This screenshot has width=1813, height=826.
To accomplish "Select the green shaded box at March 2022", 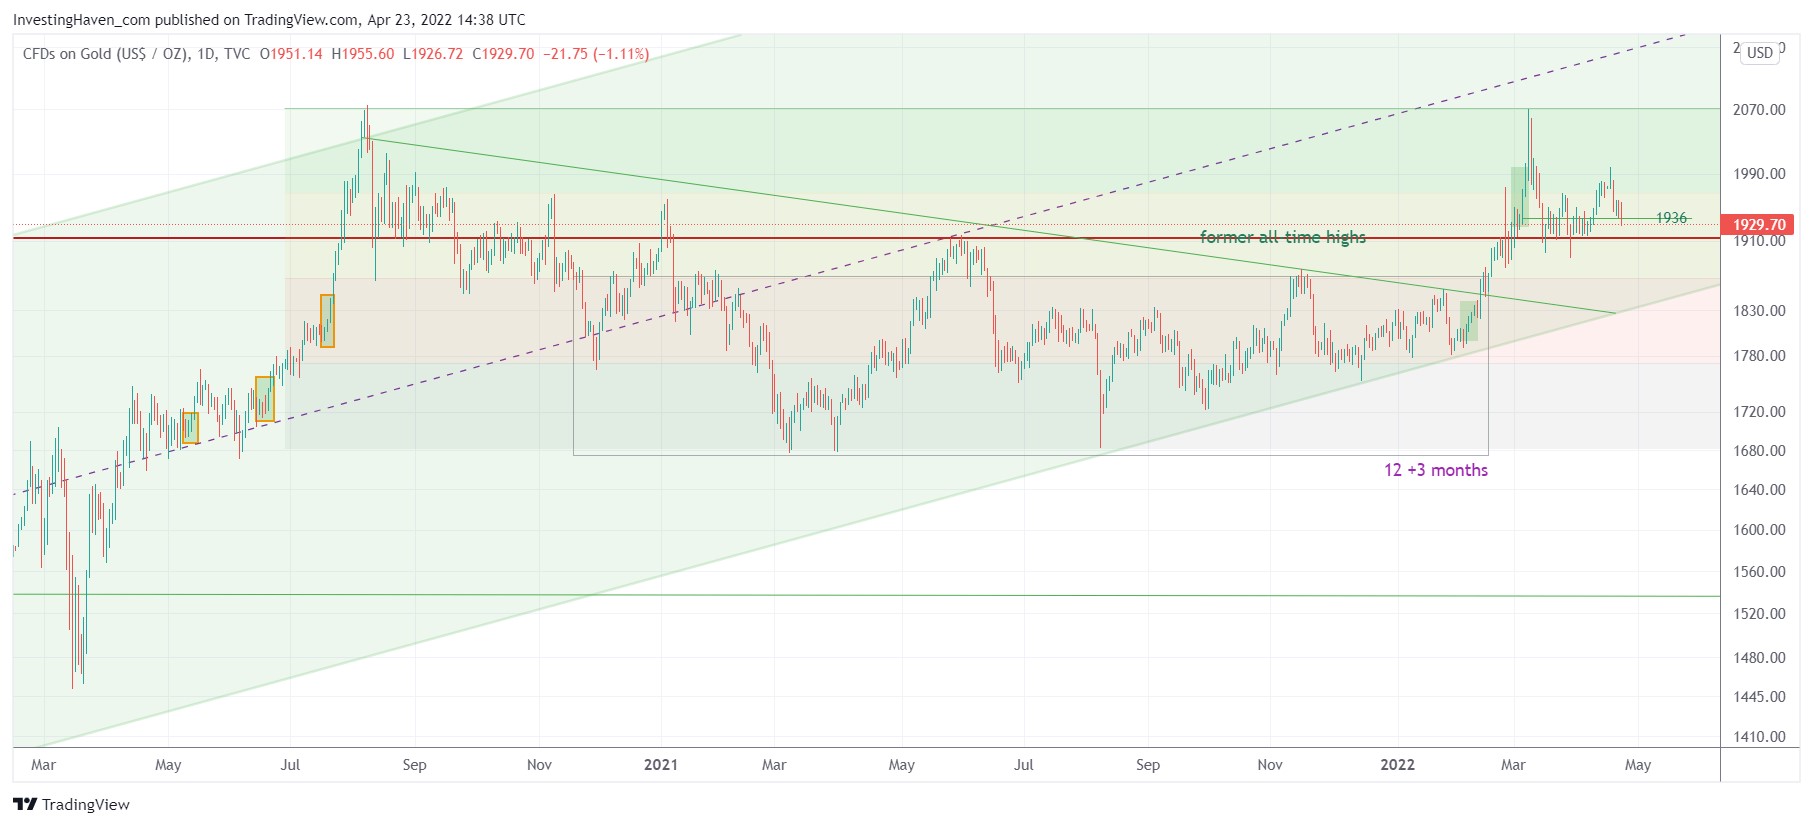I will tap(1518, 195).
